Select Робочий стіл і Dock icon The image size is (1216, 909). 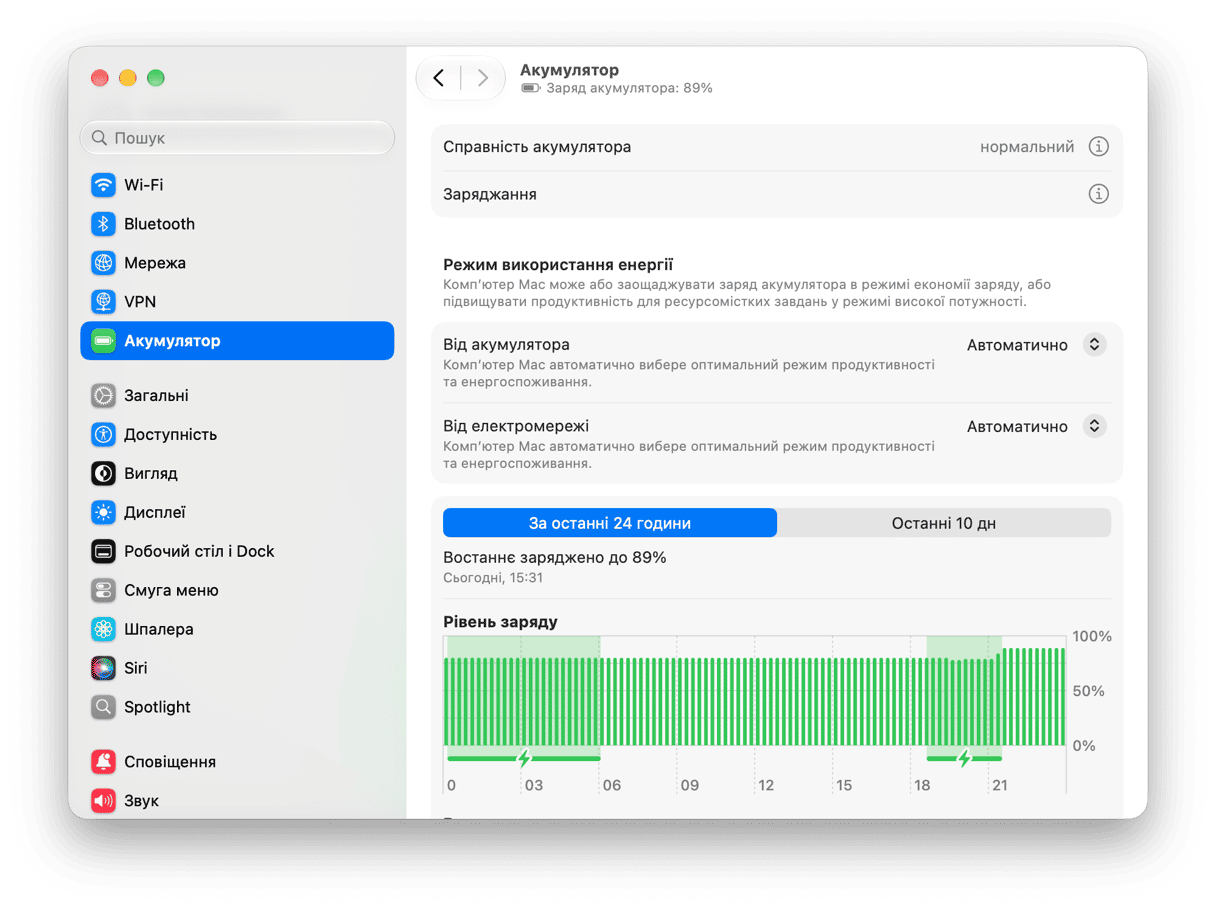point(103,551)
